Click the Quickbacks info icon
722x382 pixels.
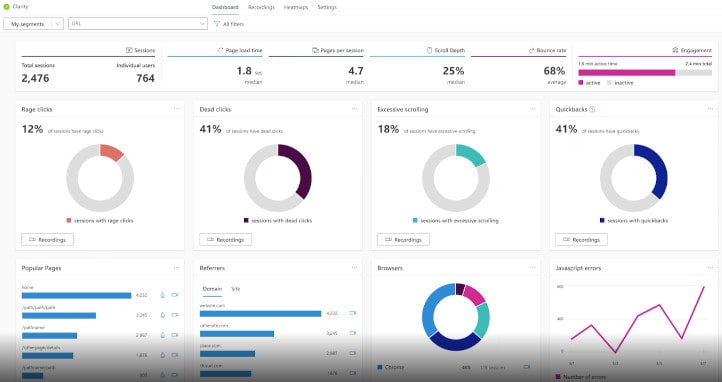pyautogui.click(x=592, y=110)
